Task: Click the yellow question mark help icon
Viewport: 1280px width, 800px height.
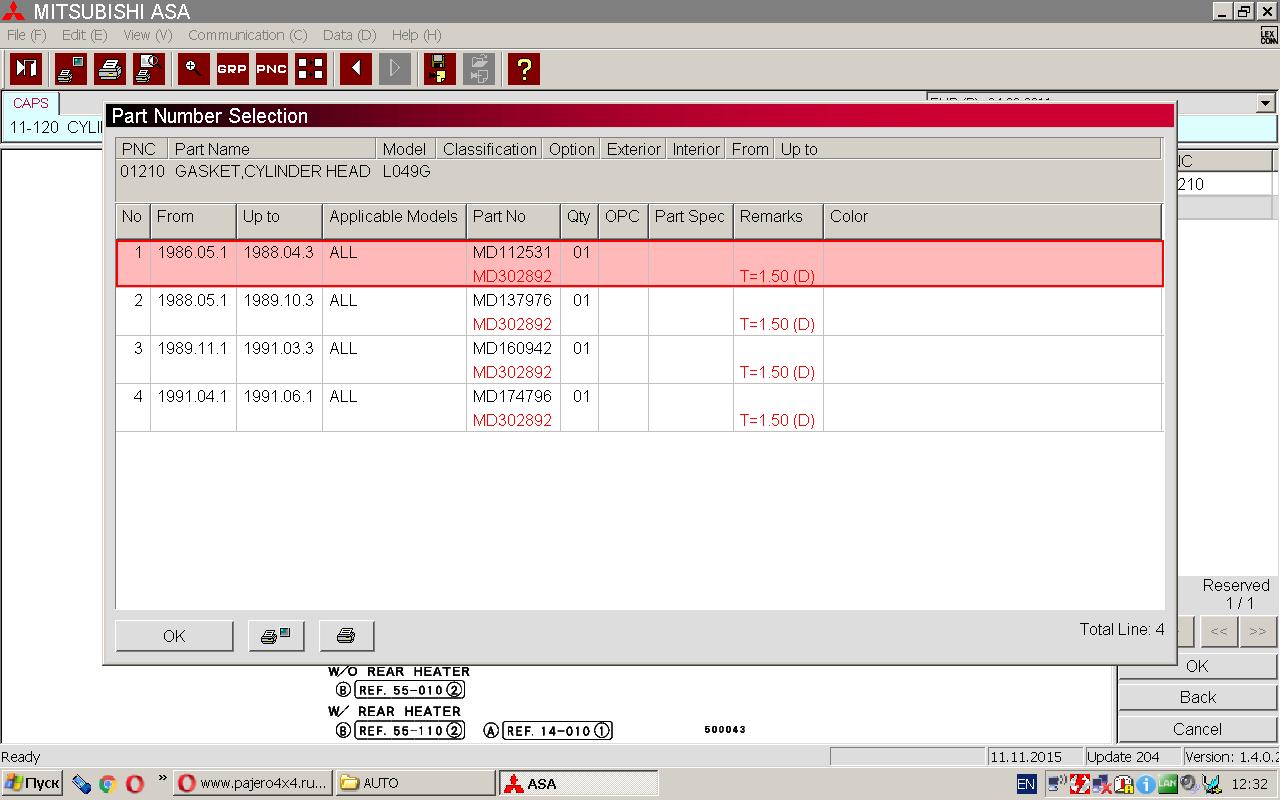Action: coord(523,69)
